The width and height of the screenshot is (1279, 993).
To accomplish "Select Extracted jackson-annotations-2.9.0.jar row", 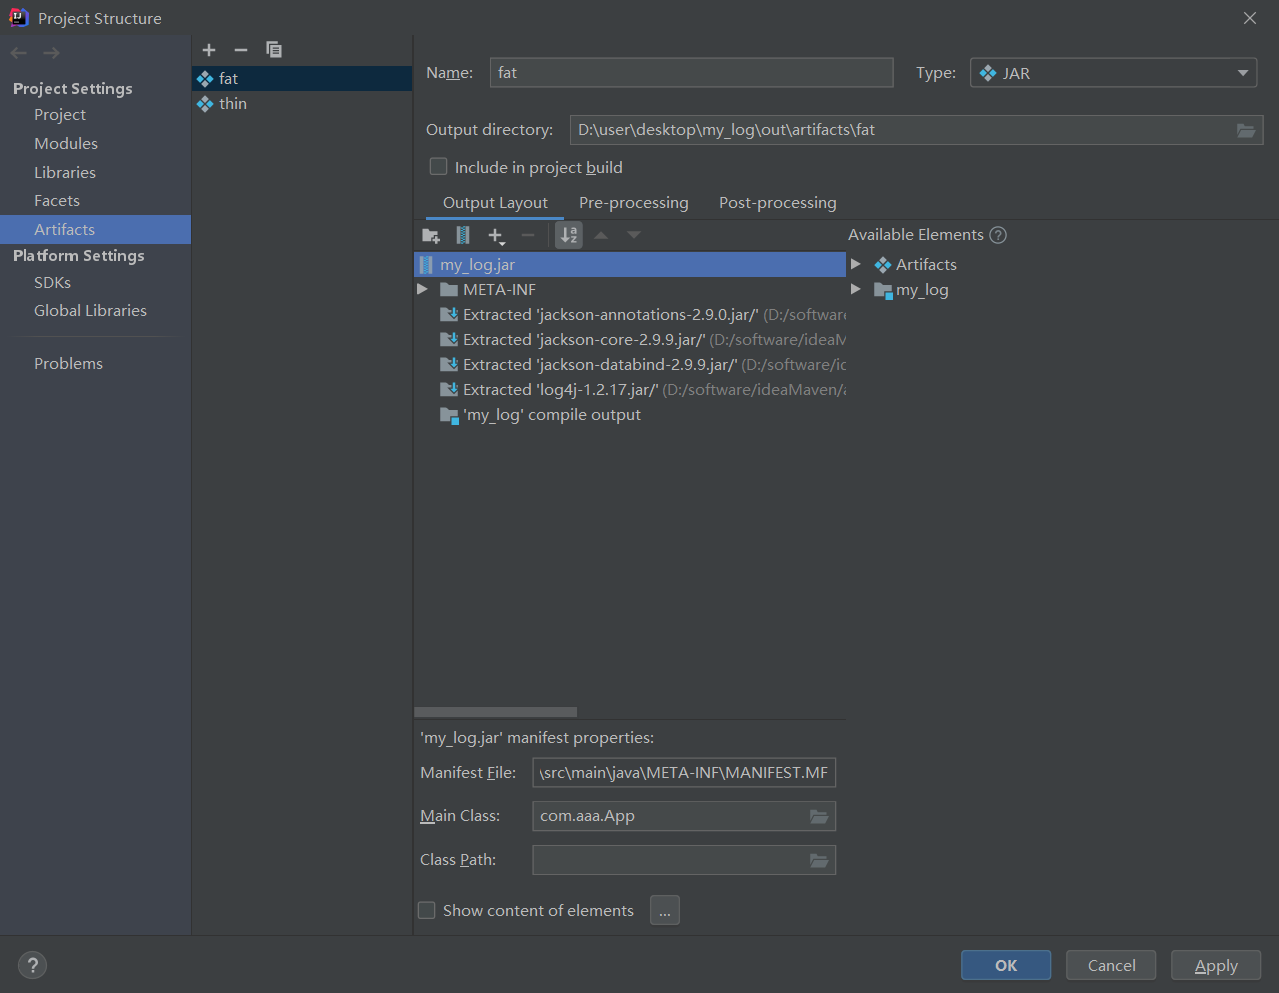I will point(630,315).
